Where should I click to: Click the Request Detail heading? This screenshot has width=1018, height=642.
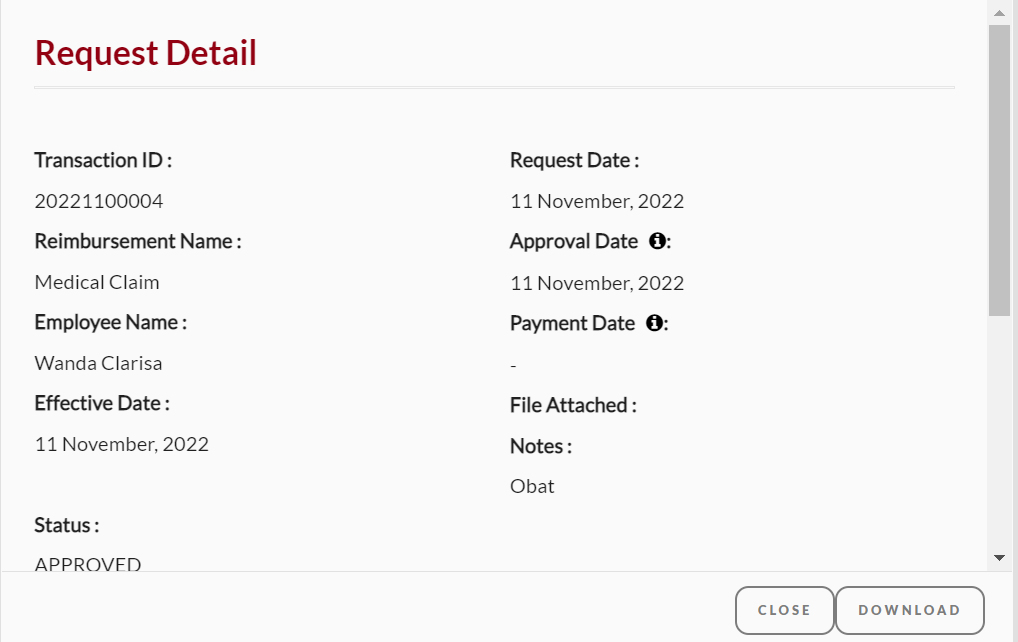[145, 53]
